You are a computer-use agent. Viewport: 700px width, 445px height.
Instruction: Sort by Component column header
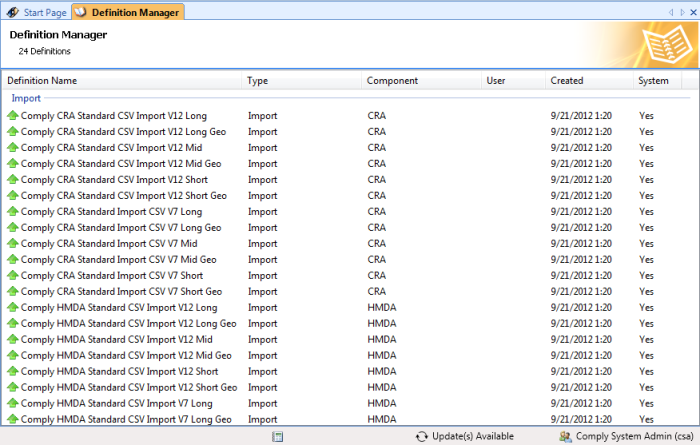pos(421,81)
